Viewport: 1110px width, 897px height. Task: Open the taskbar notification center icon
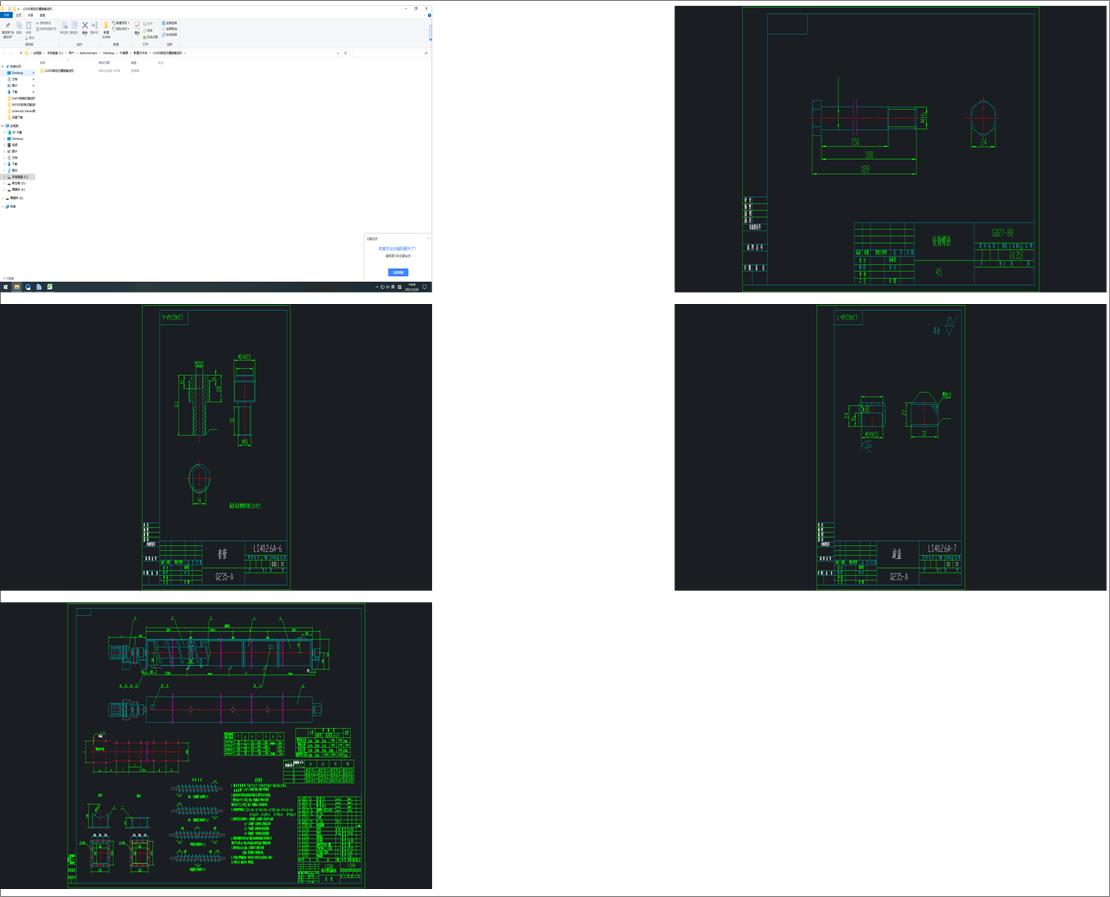tap(425, 287)
